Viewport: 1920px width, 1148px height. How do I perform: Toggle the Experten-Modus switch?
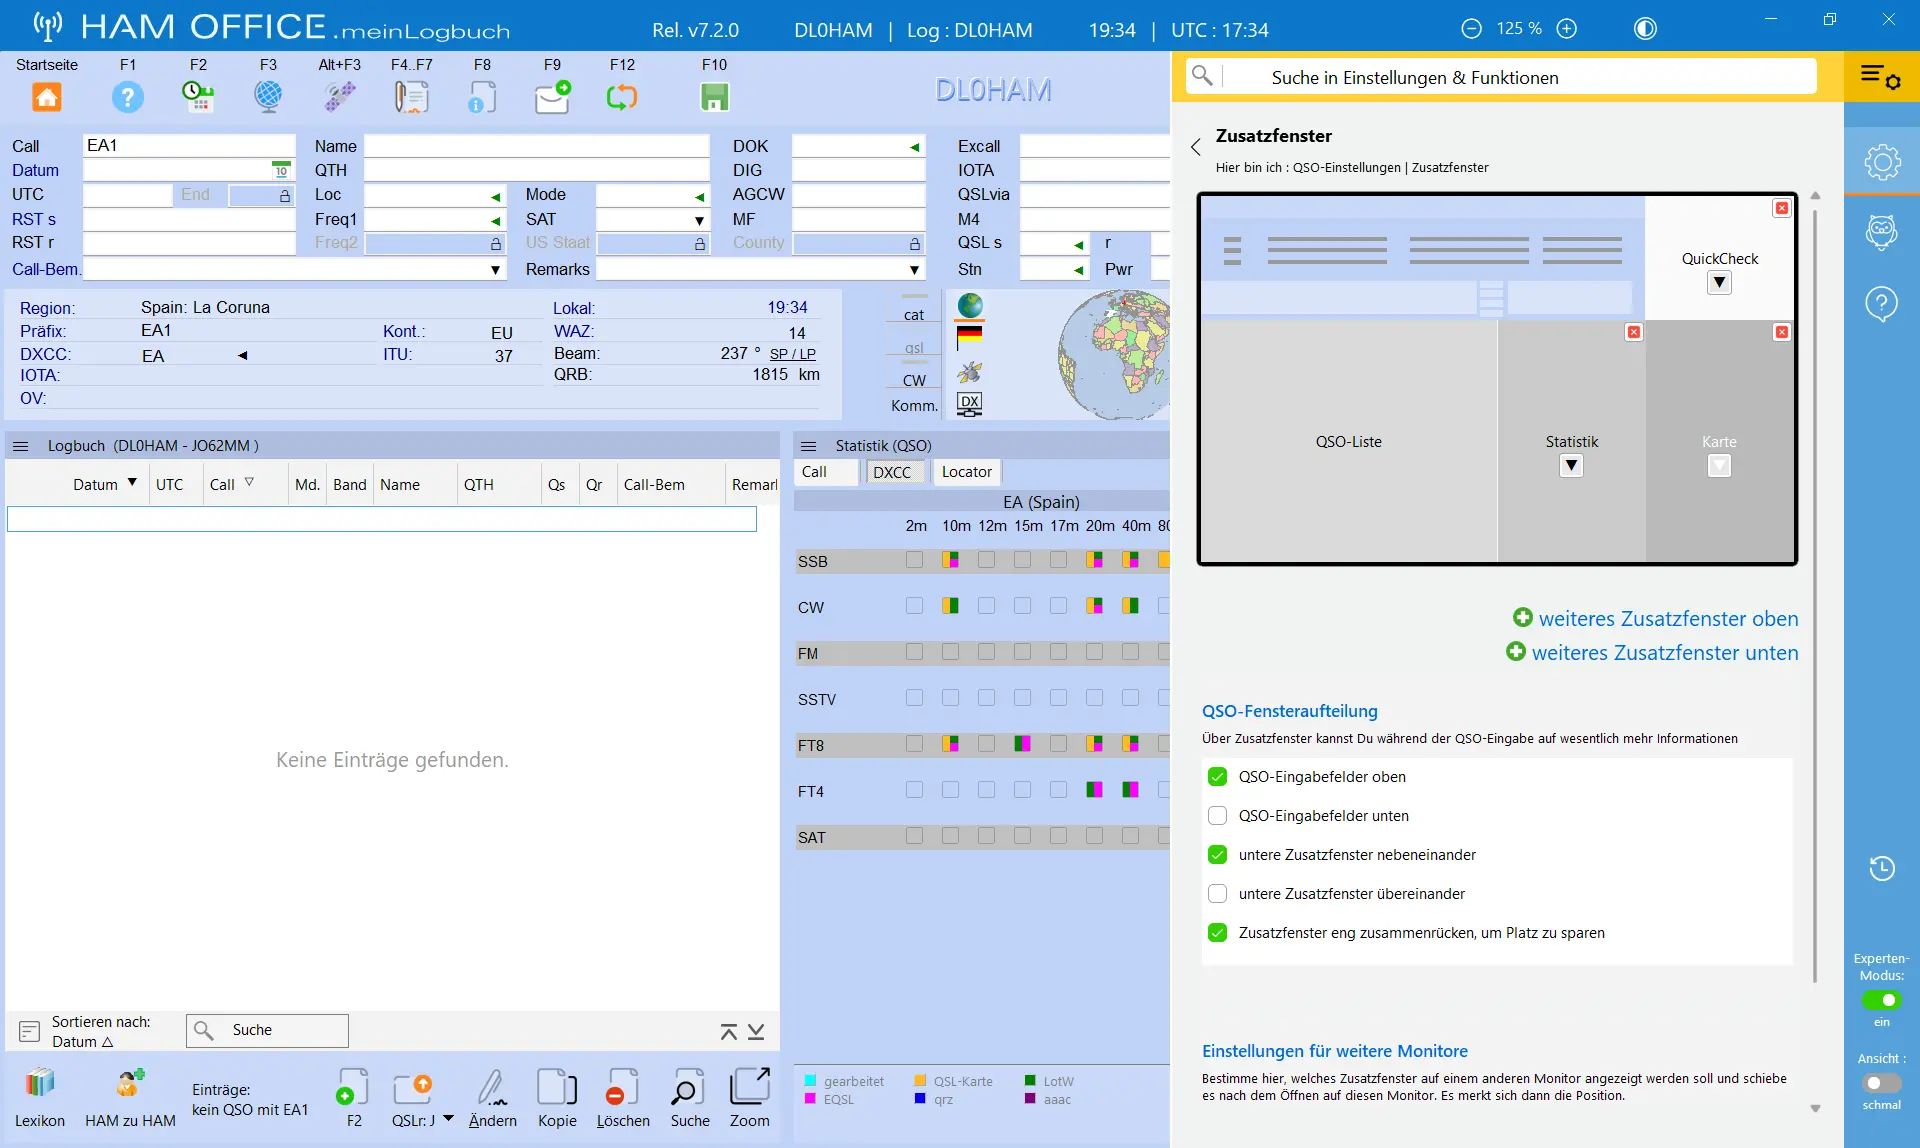tap(1881, 1000)
